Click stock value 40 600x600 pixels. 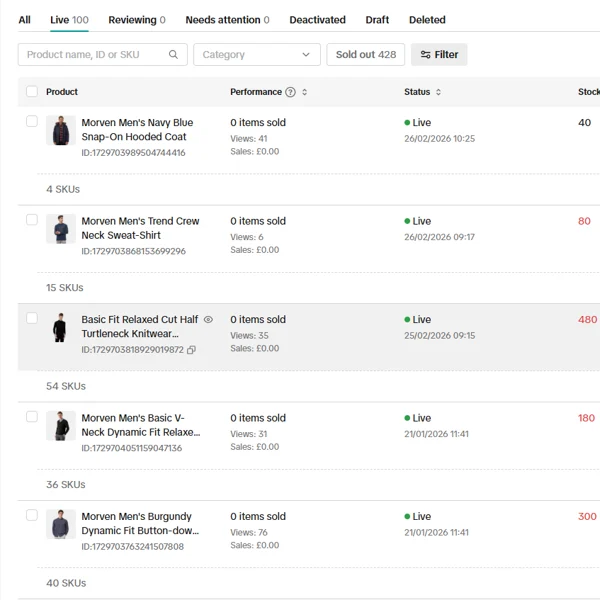[x=584, y=122]
